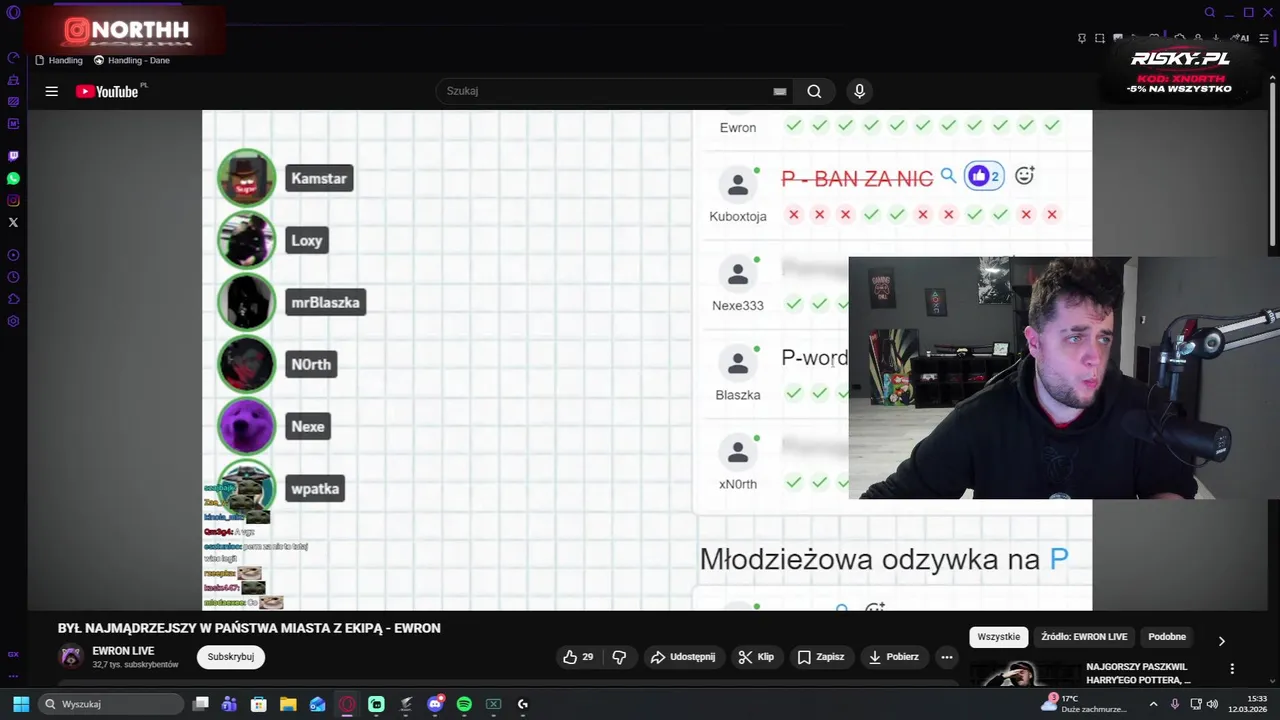Create a clip with Klip button
Viewport: 1280px width, 720px height.
coord(756,657)
